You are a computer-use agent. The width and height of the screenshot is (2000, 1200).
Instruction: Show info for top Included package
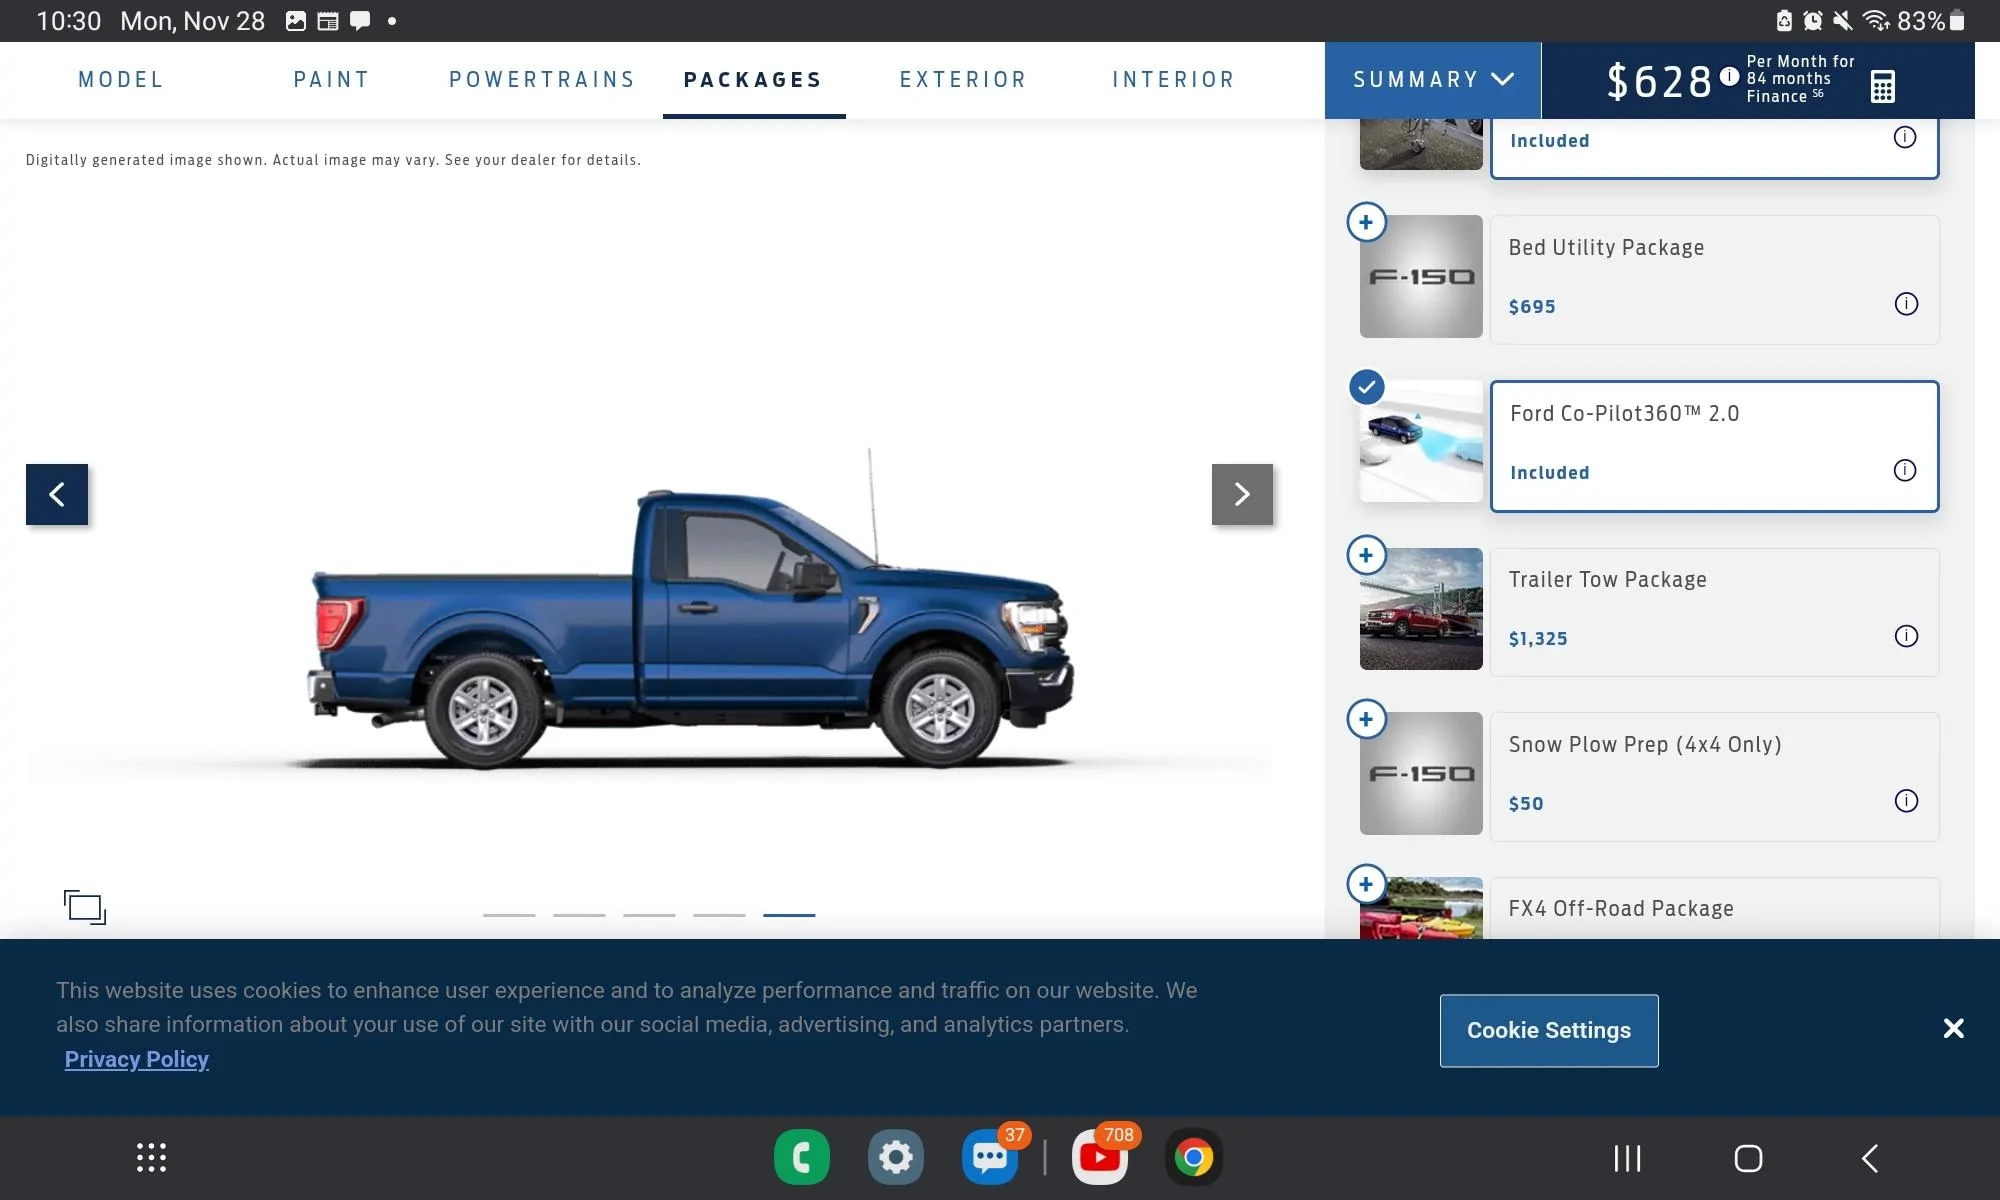tap(1905, 137)
